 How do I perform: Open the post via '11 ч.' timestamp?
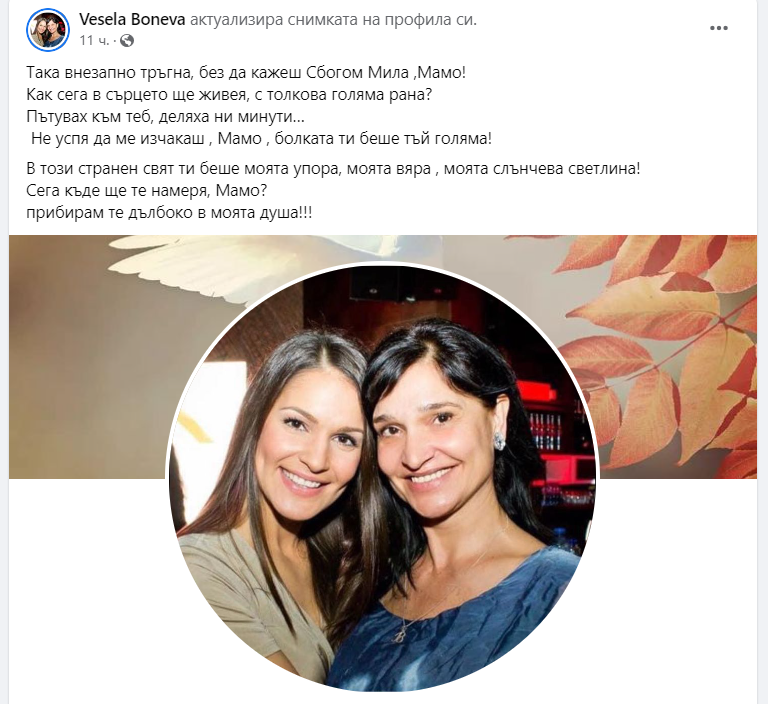click(94, 40)
